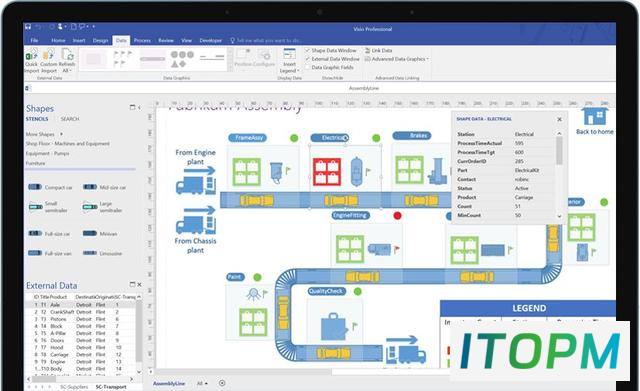
Task: Click Refresh All icon in ribbon
Action: (67, 54)
